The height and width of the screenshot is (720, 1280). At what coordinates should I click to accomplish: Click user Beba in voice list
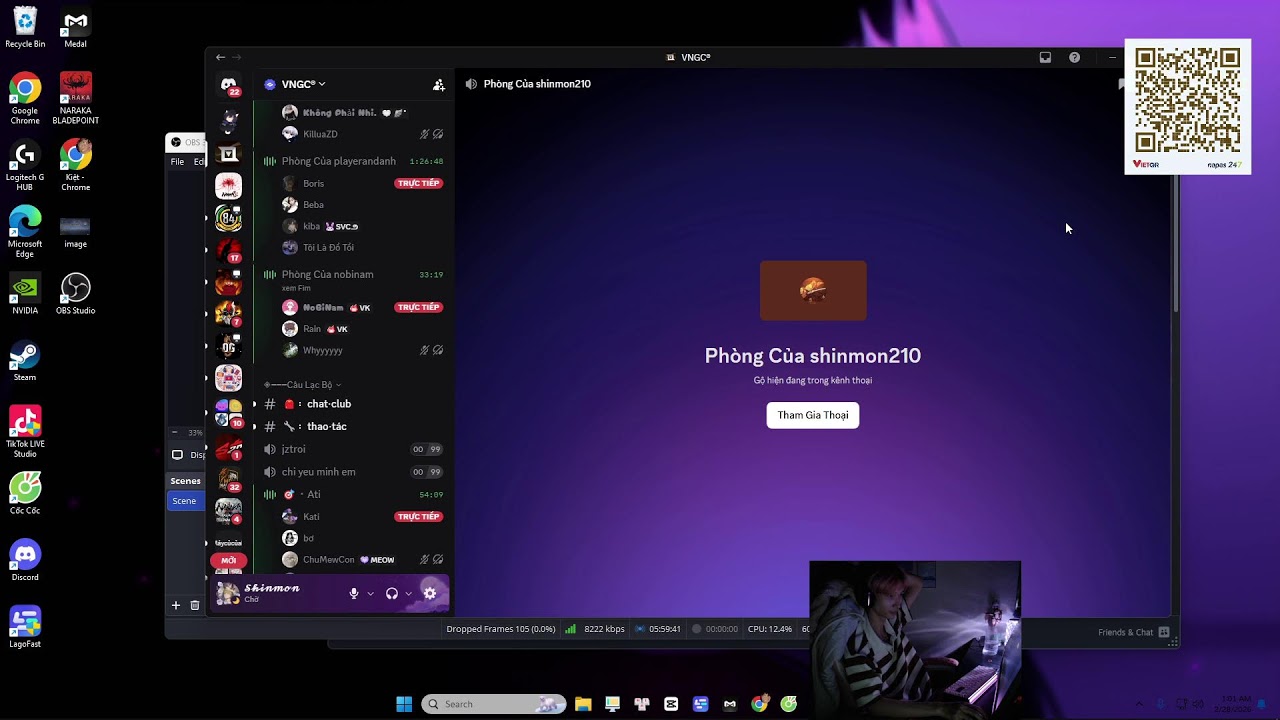pyautogui.click(x=314, y=205)
